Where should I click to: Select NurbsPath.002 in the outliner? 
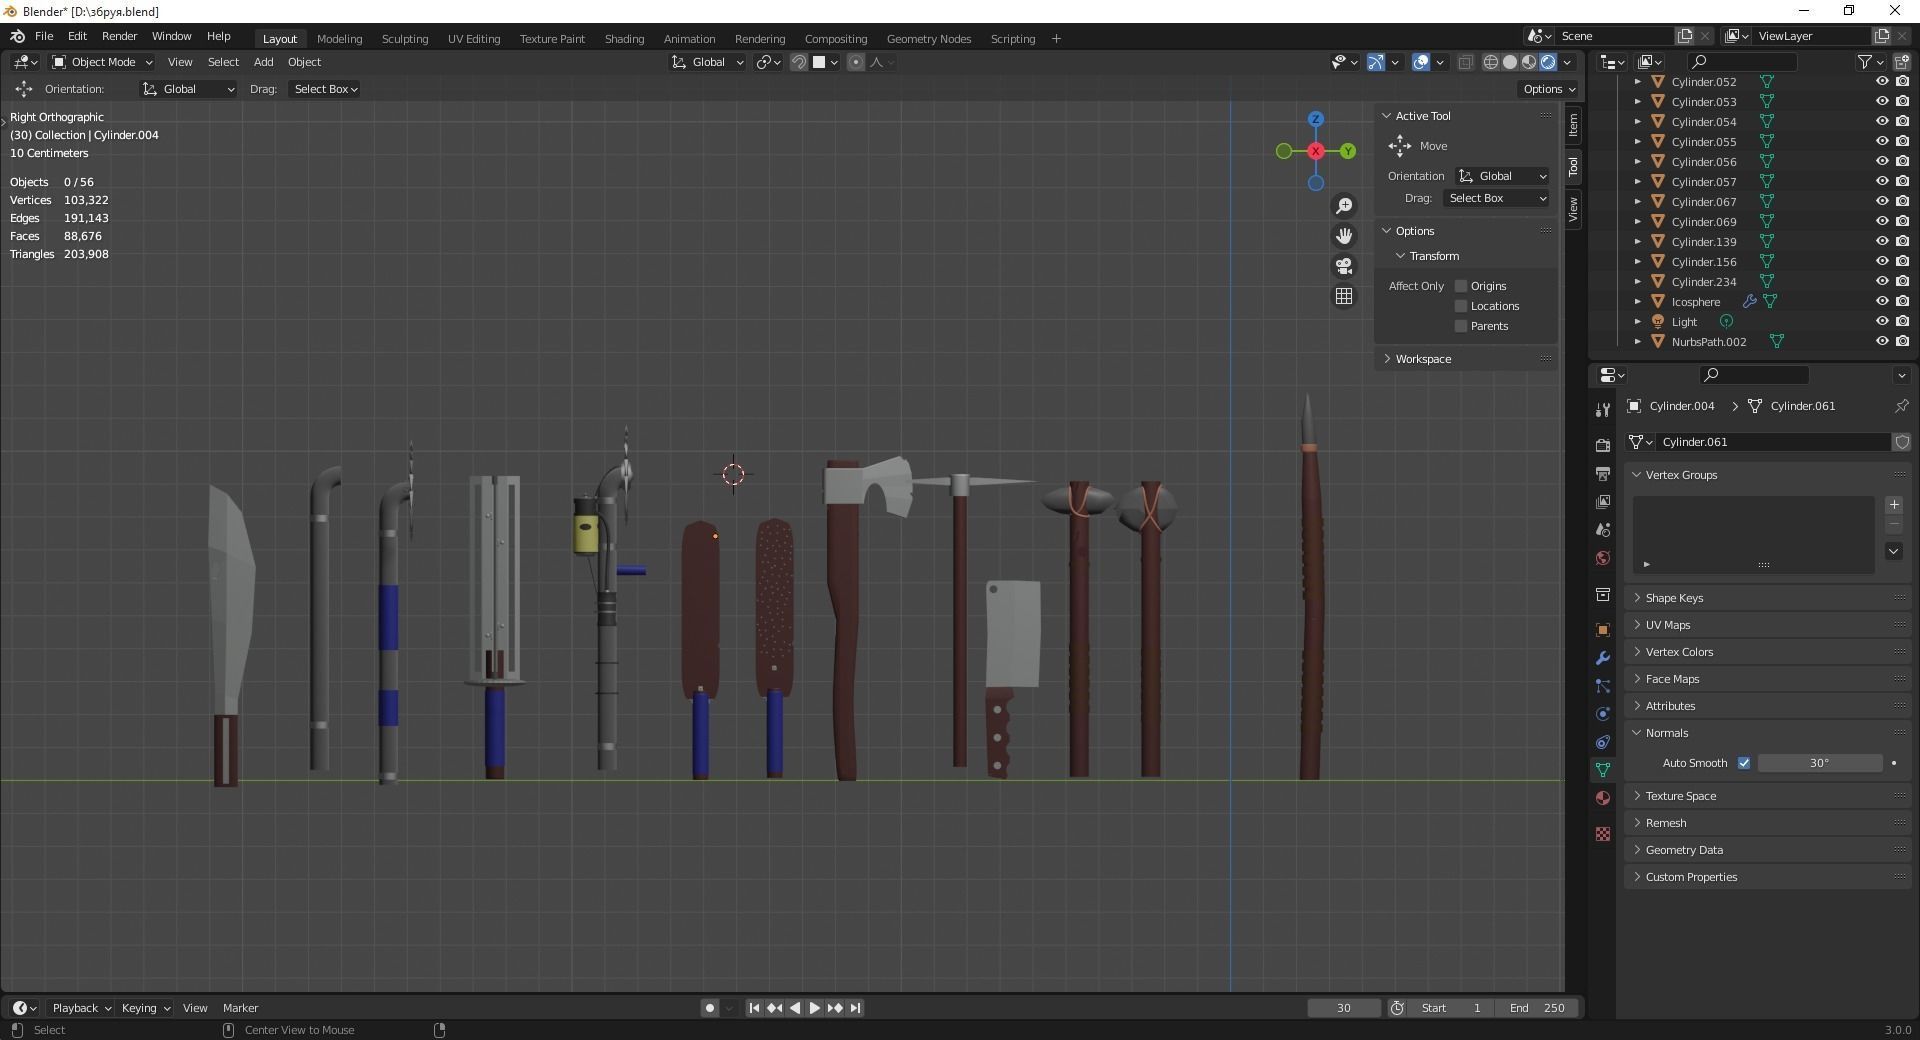[x=1709, y=342]
